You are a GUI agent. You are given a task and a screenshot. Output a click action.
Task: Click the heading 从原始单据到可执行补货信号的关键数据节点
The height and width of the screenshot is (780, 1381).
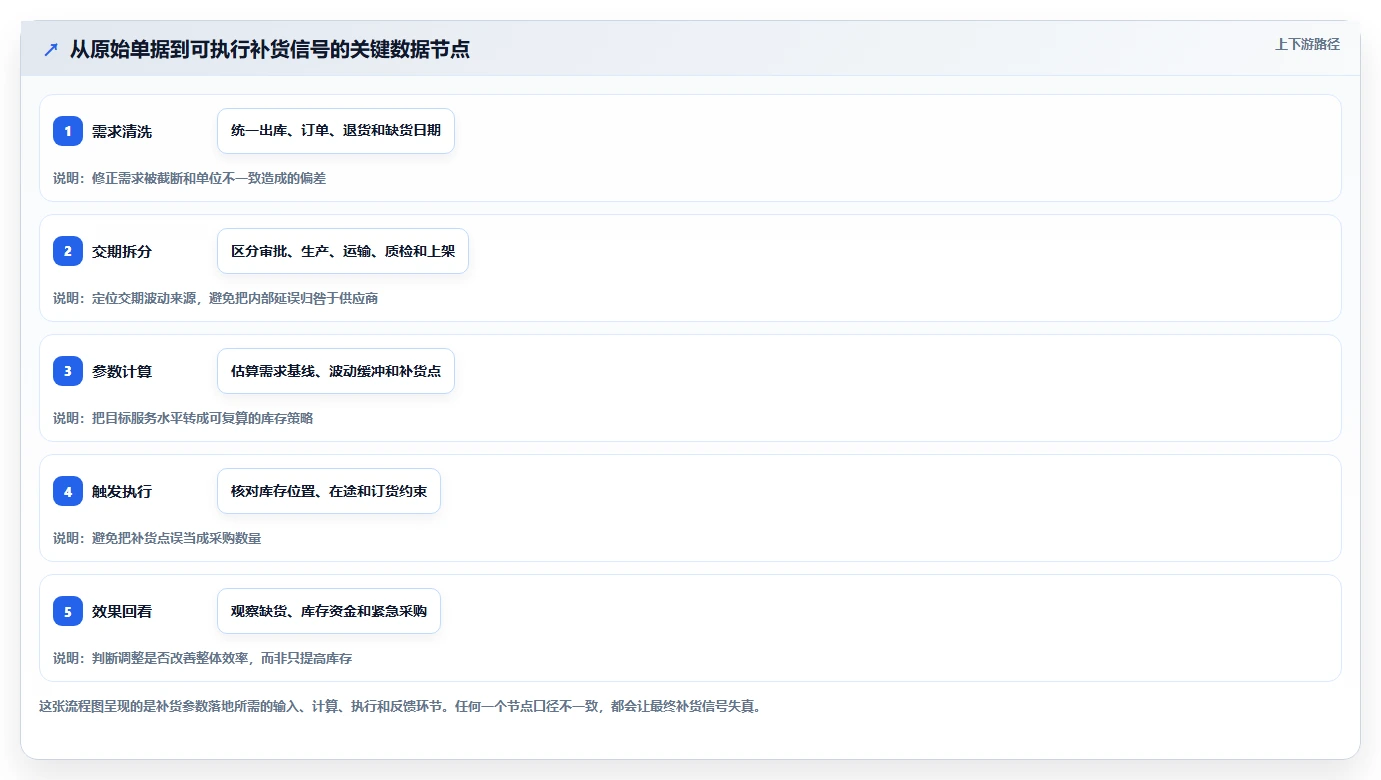tap(270, 49)
